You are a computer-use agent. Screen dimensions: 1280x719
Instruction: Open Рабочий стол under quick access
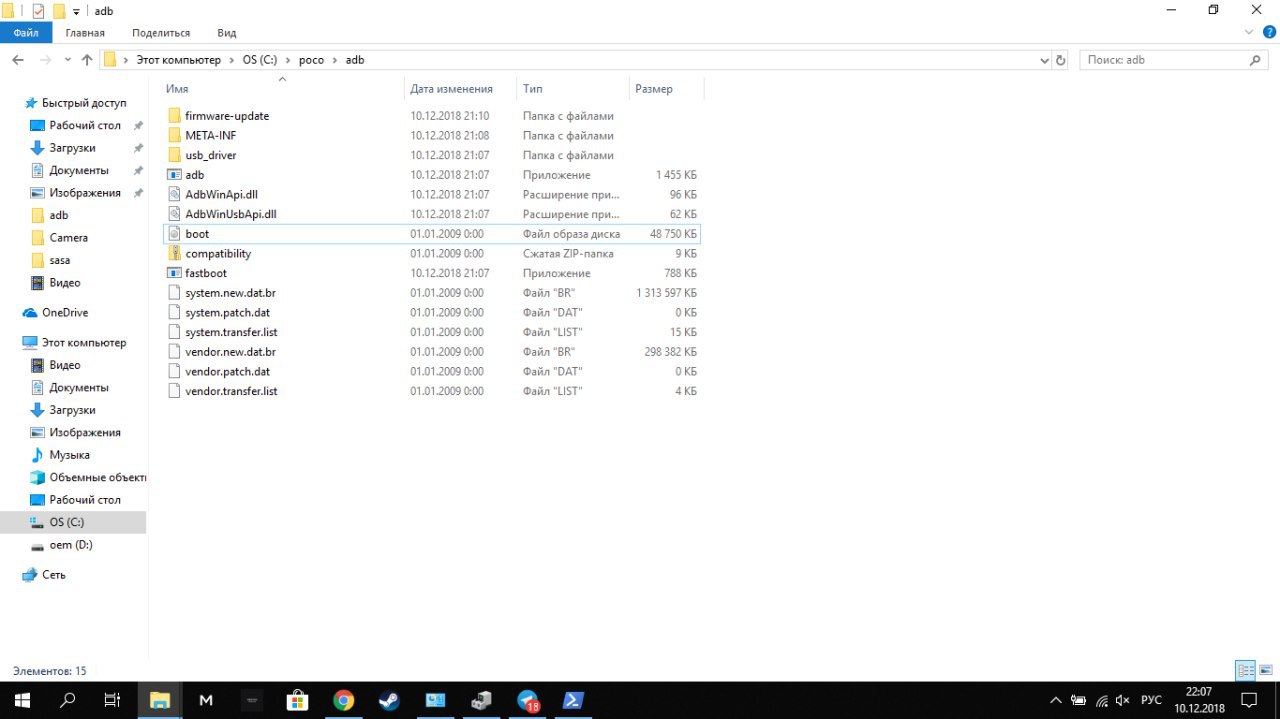pyautogui.click(x=85, y=126)
